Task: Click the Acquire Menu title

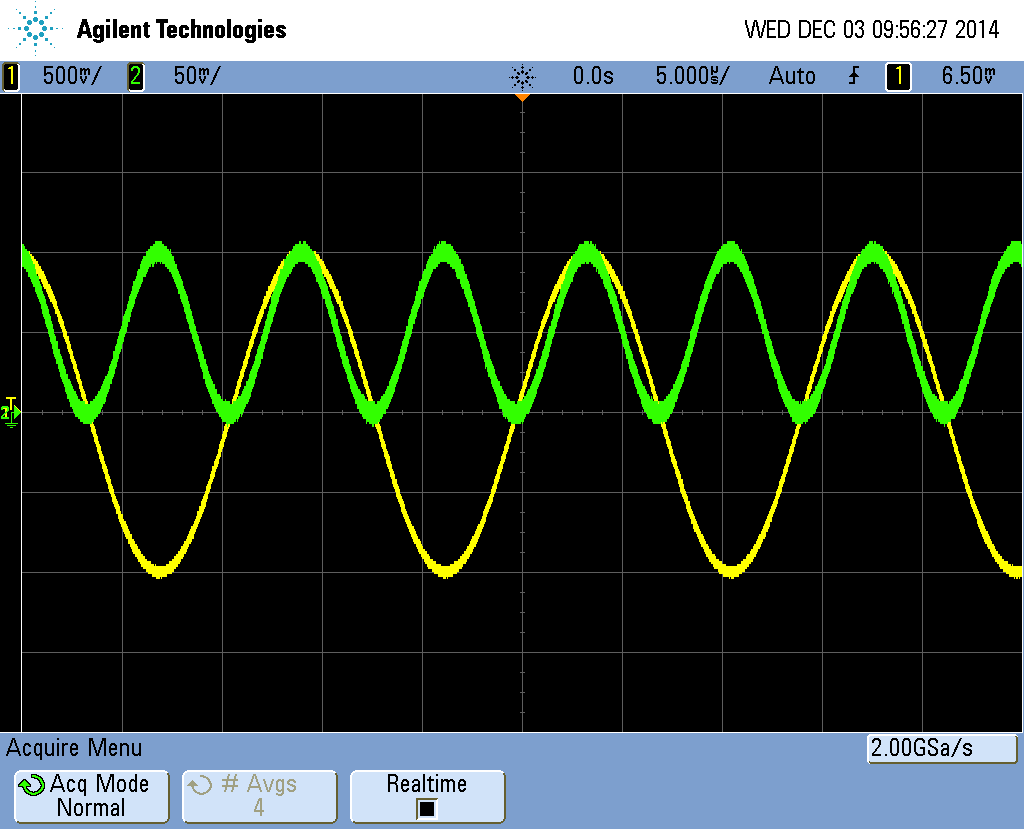Action: coord(75,748)
